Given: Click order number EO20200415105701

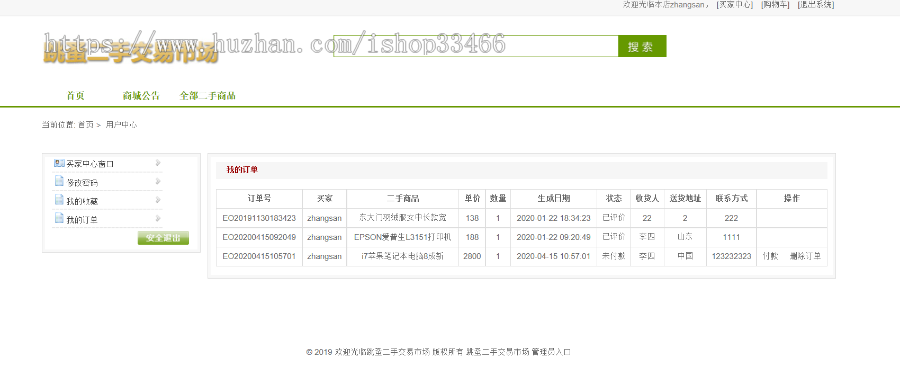Looking at the screenshot, I should click(259, 256).
